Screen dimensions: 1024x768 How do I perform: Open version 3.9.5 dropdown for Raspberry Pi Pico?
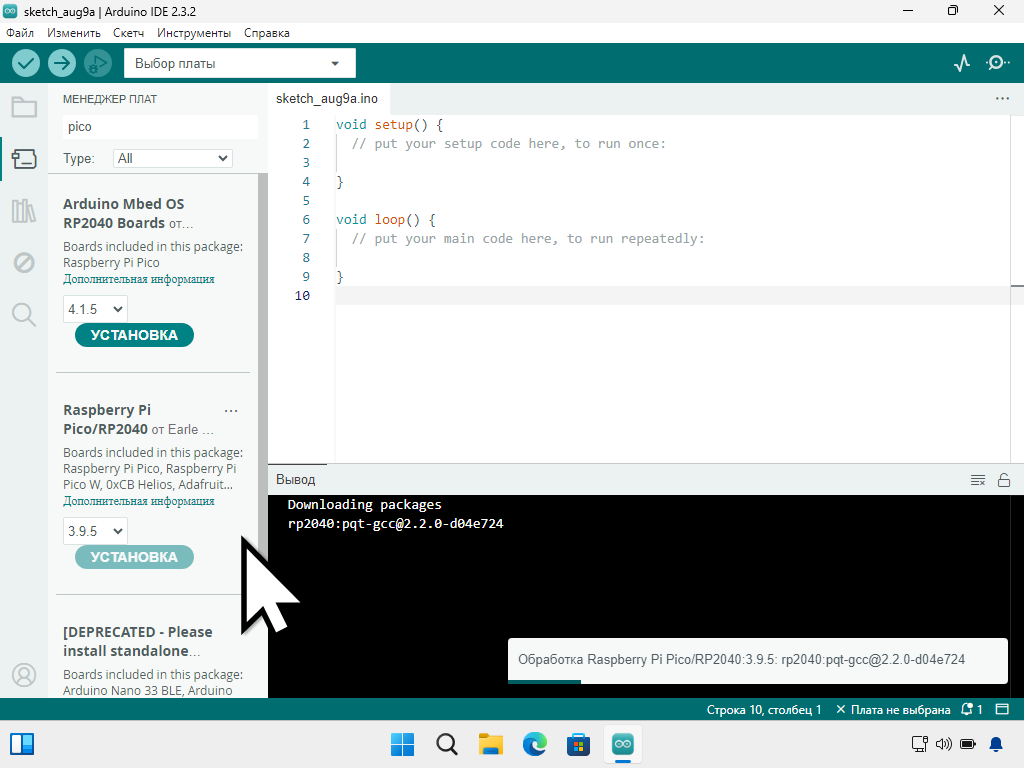point(95,531)
